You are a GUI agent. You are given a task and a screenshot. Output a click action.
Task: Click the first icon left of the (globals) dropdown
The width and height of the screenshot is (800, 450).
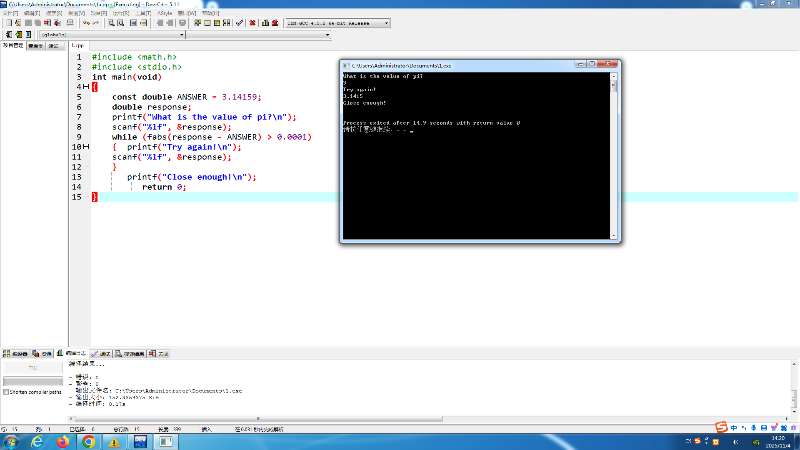9,34
